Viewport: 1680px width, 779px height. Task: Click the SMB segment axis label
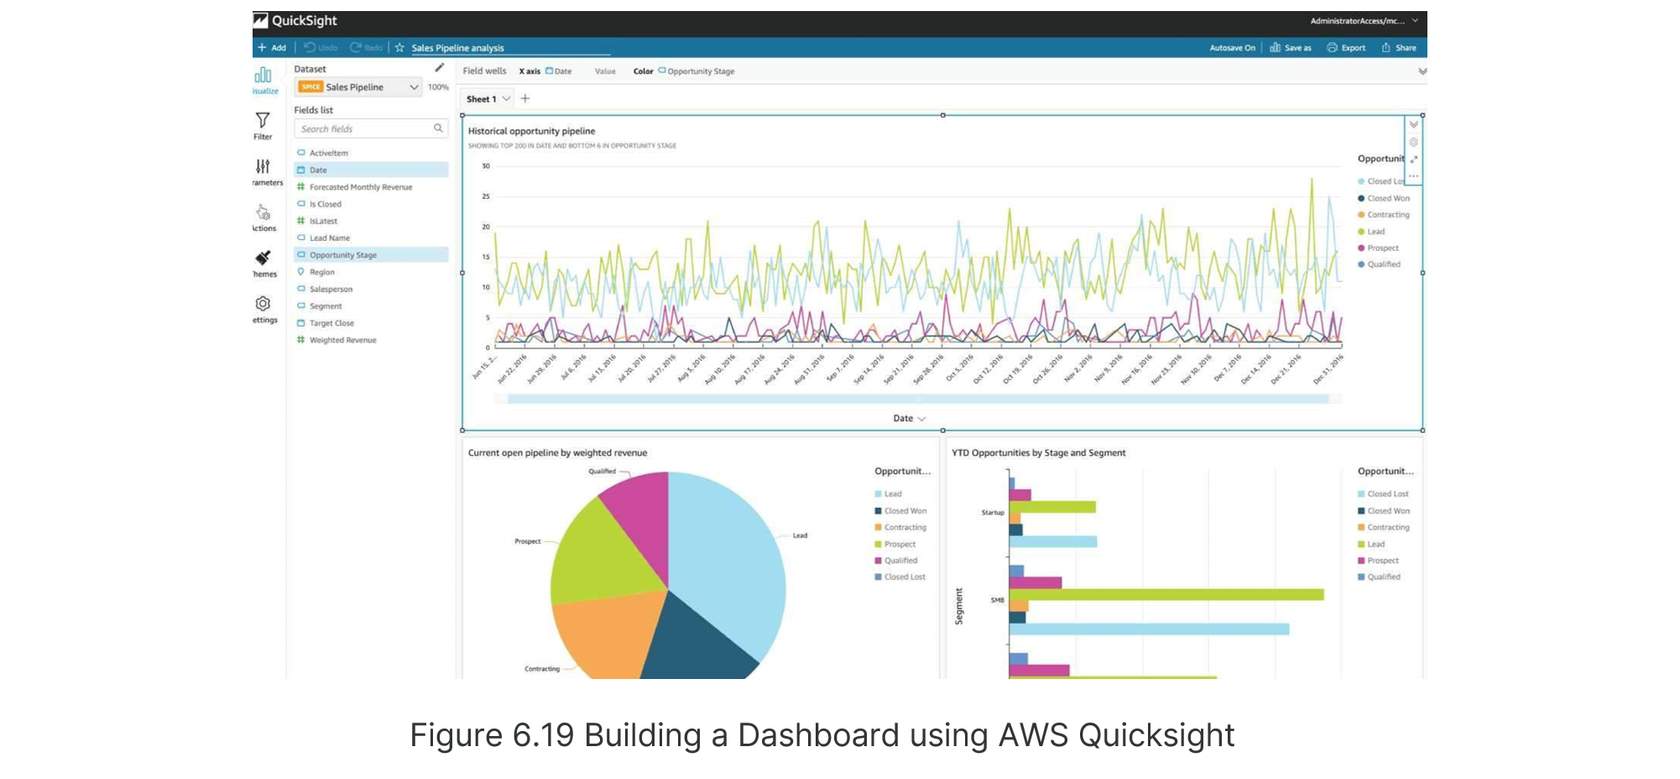[x=997, y=600]
